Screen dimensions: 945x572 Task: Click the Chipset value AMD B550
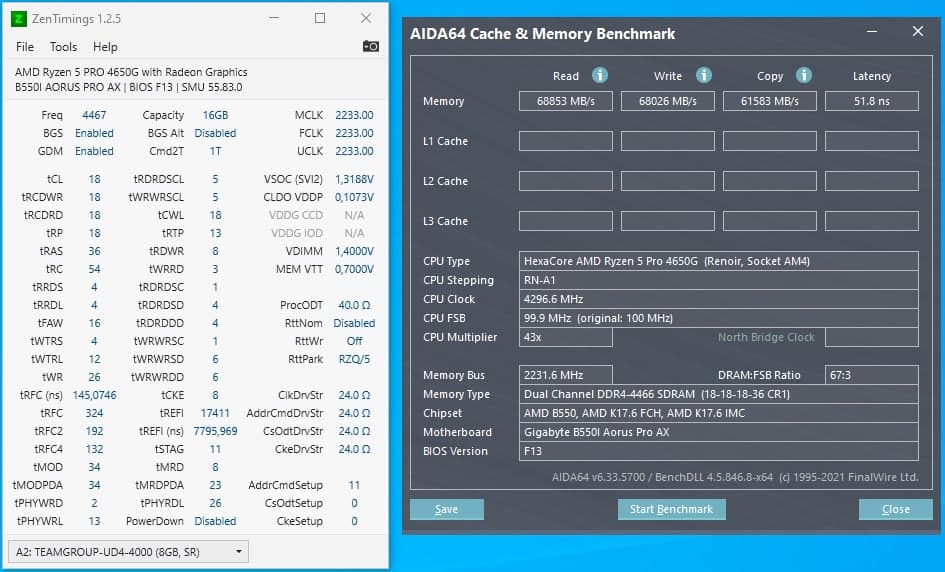[x=718, y=413]
